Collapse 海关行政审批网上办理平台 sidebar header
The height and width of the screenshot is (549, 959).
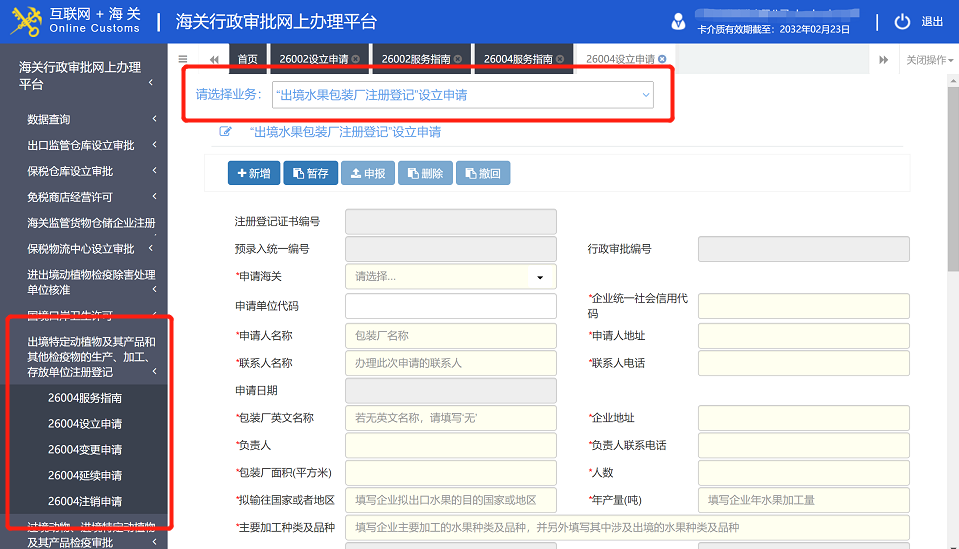click(84, 75)
